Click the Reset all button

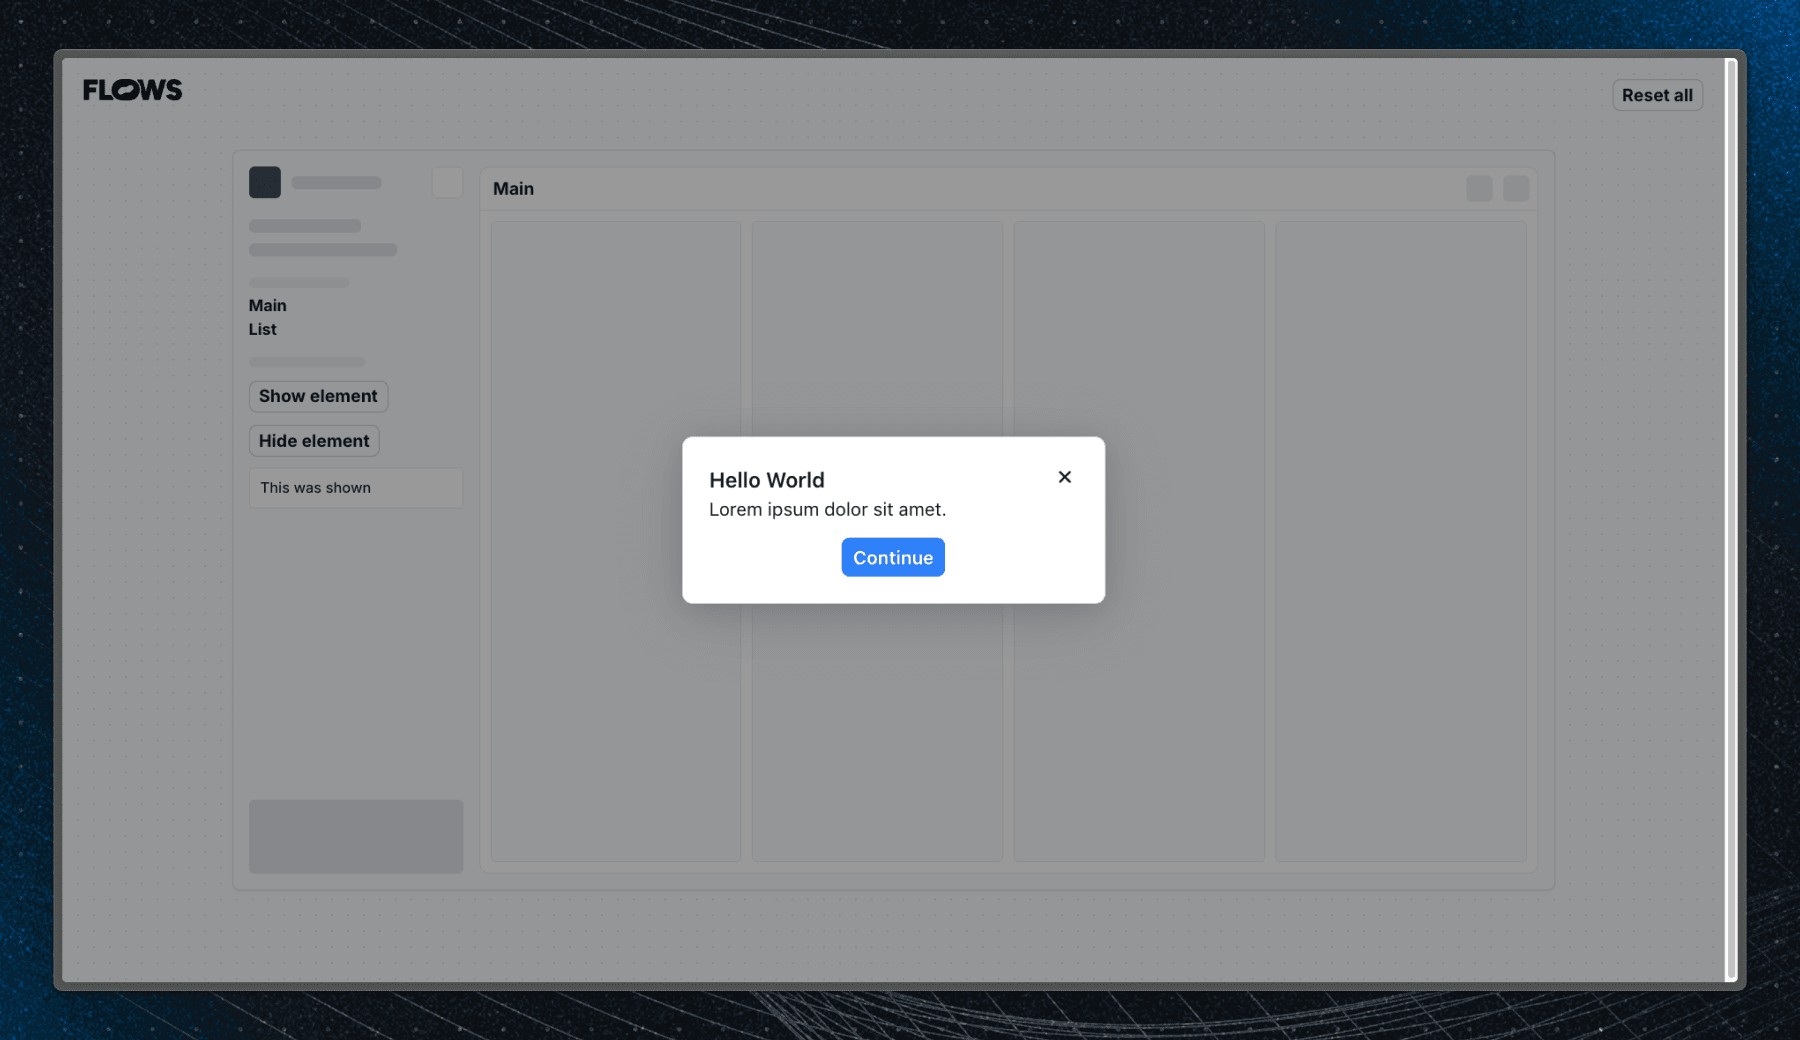(1656, 95)
